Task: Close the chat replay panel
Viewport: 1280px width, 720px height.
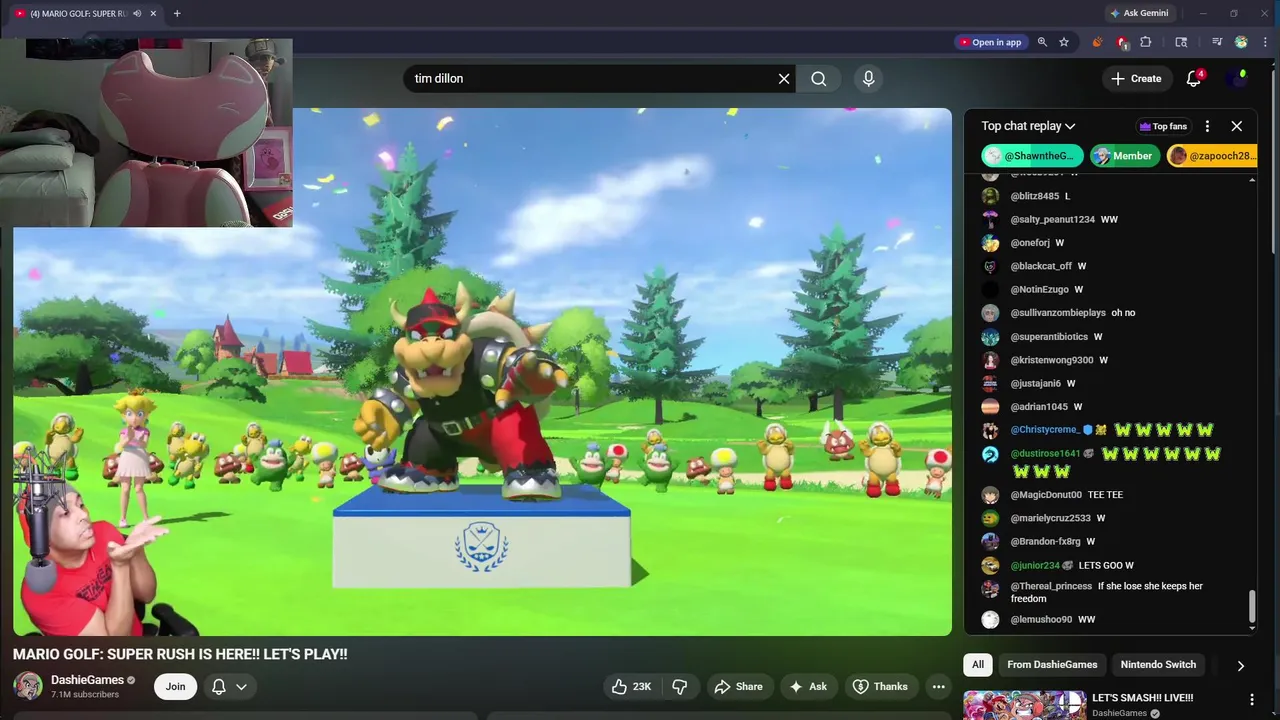Action: tap(1237, 126)
